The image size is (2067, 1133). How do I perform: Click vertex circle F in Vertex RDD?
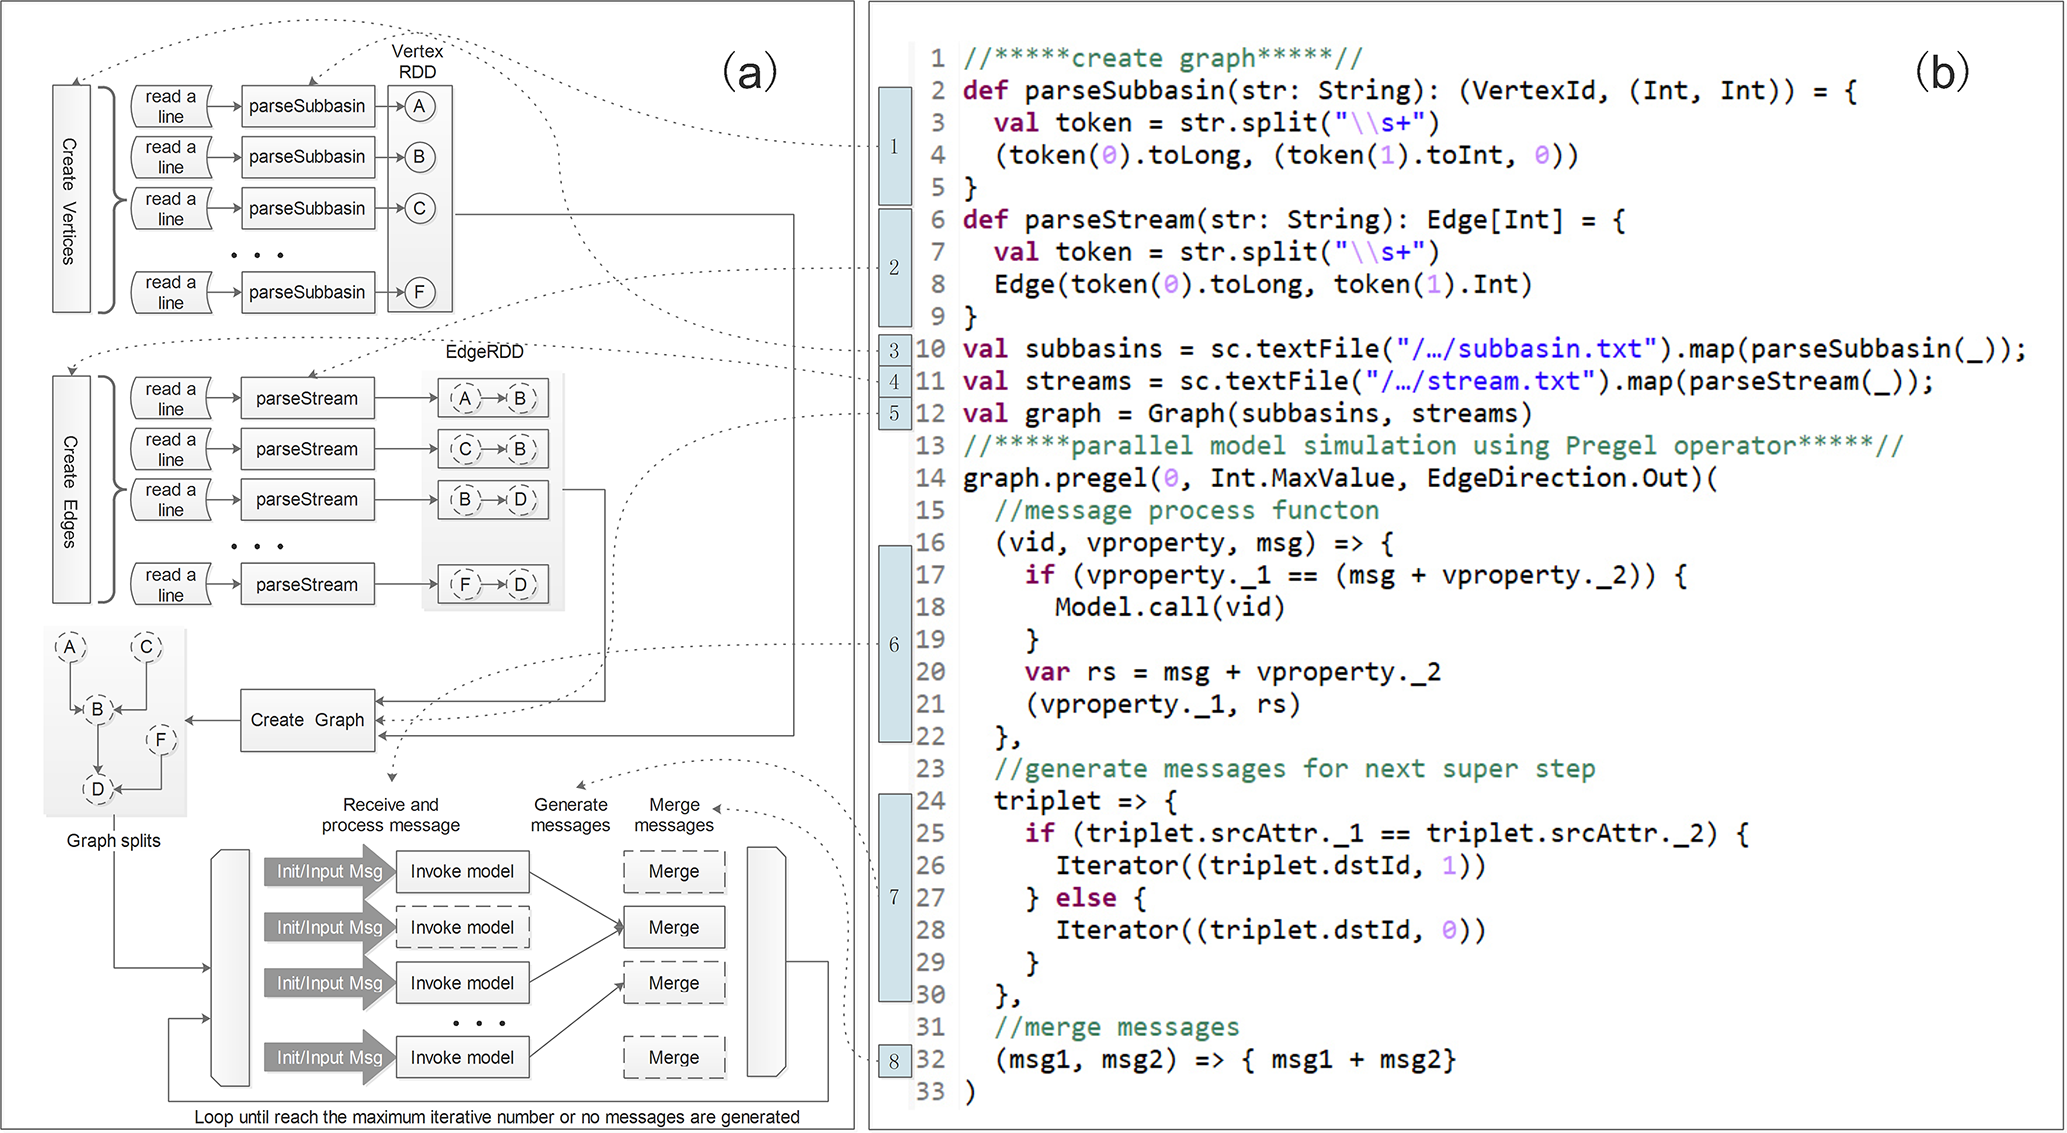tap(419, 292)
